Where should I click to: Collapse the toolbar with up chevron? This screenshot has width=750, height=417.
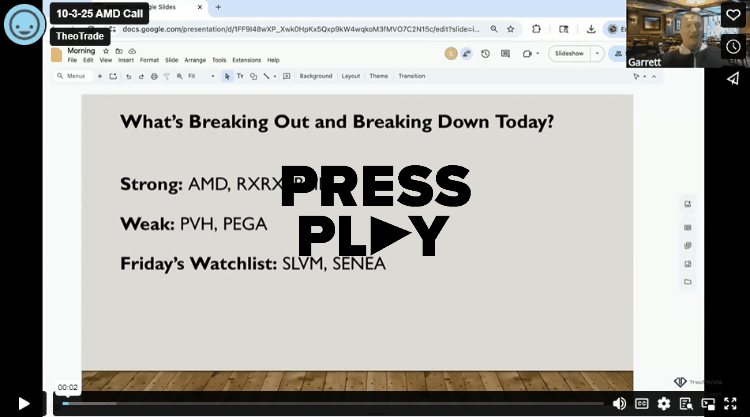point(654,77)
